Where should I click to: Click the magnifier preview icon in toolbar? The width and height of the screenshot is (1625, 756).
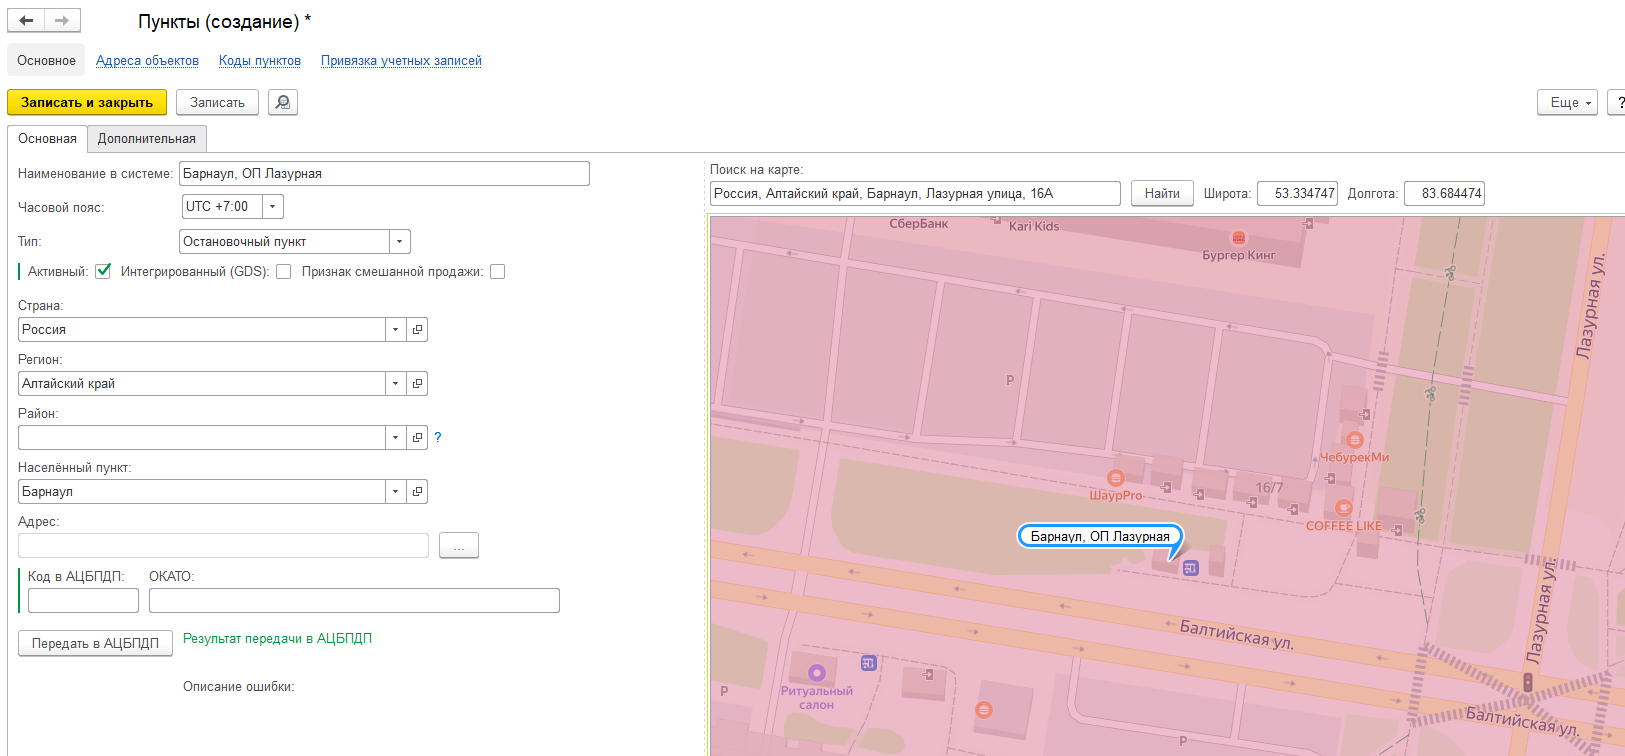(283, 103)
